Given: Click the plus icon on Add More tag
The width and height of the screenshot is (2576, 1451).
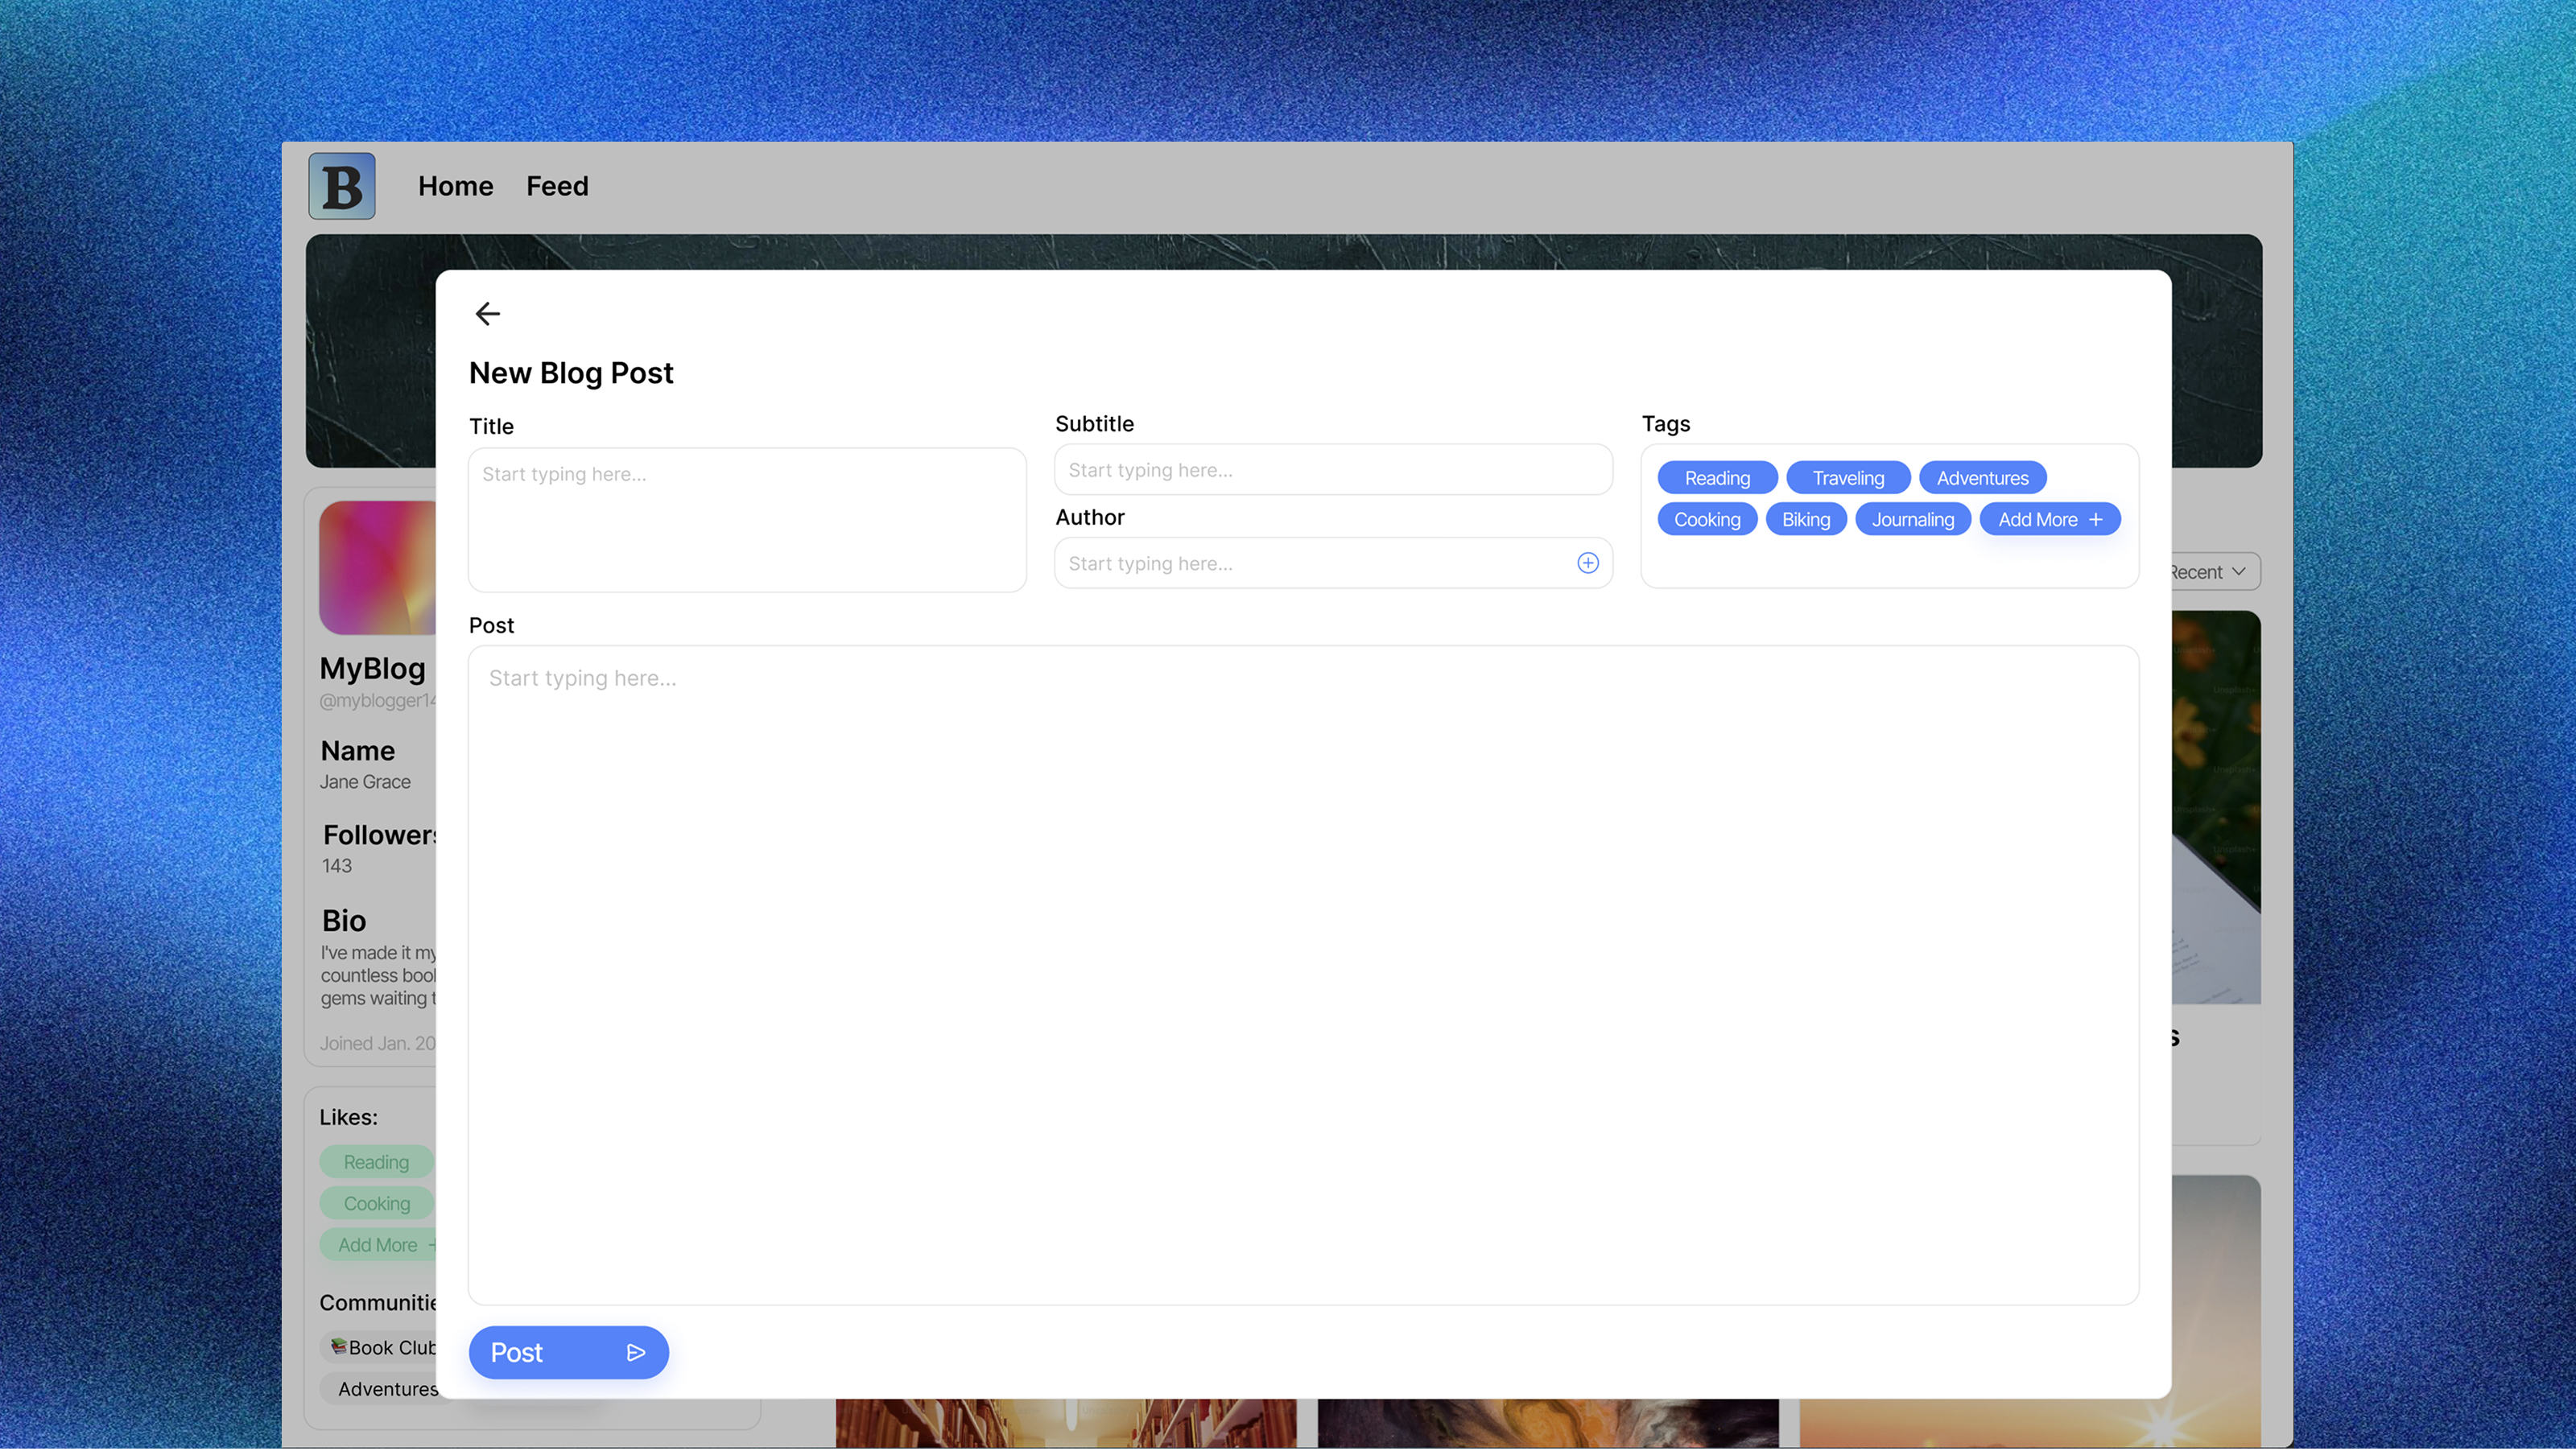Looking at the screenshot, I should click(x=2096, y=519).
